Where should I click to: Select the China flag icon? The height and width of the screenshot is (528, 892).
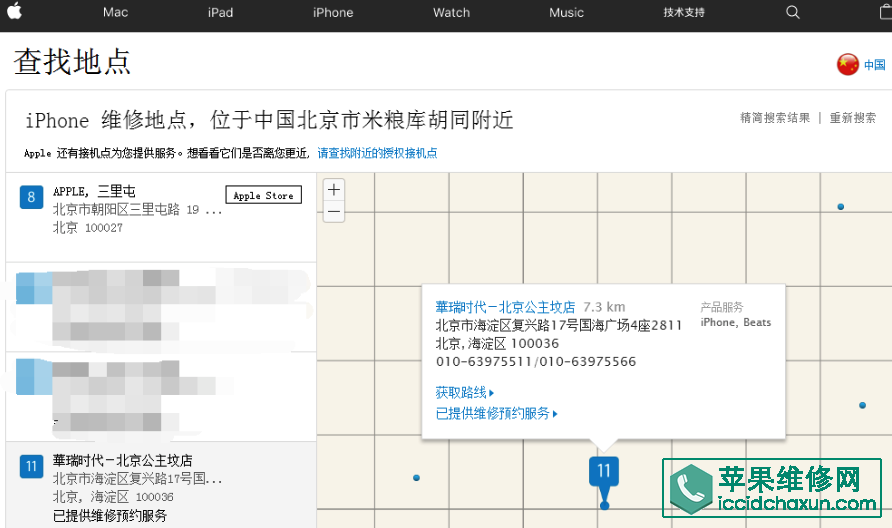tap(847, 64)
